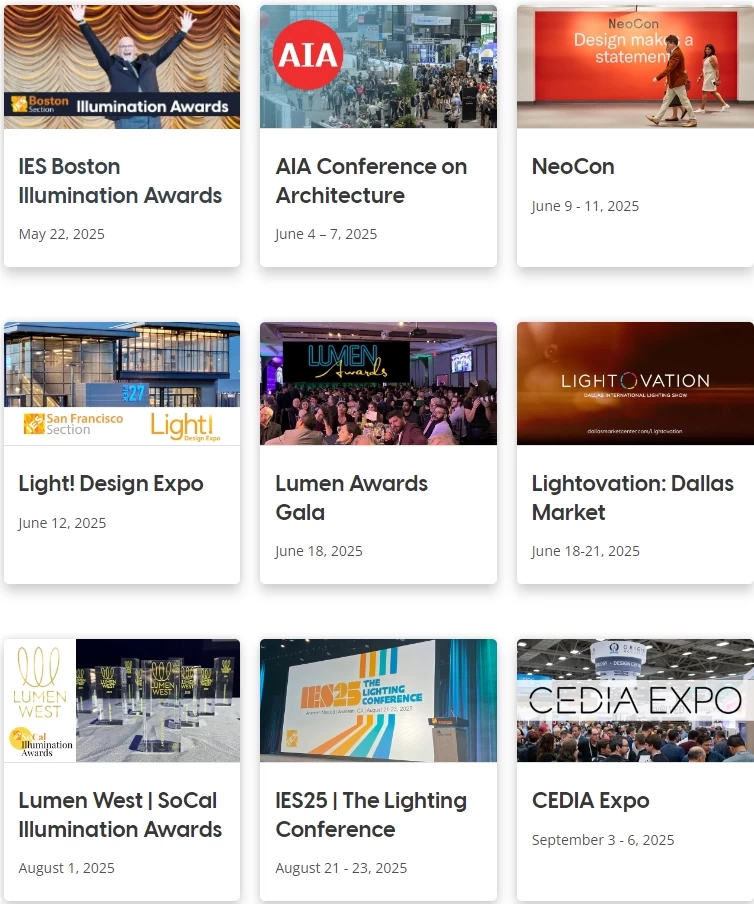Select the May 22, 2025 date text

pos(62,234)
